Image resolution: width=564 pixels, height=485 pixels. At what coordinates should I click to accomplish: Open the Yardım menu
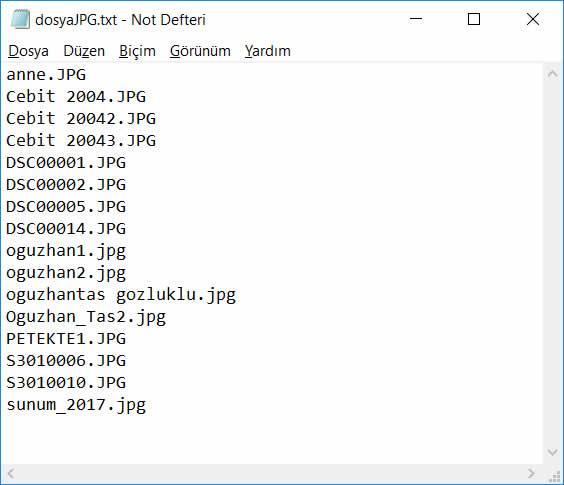pos(268,51)
